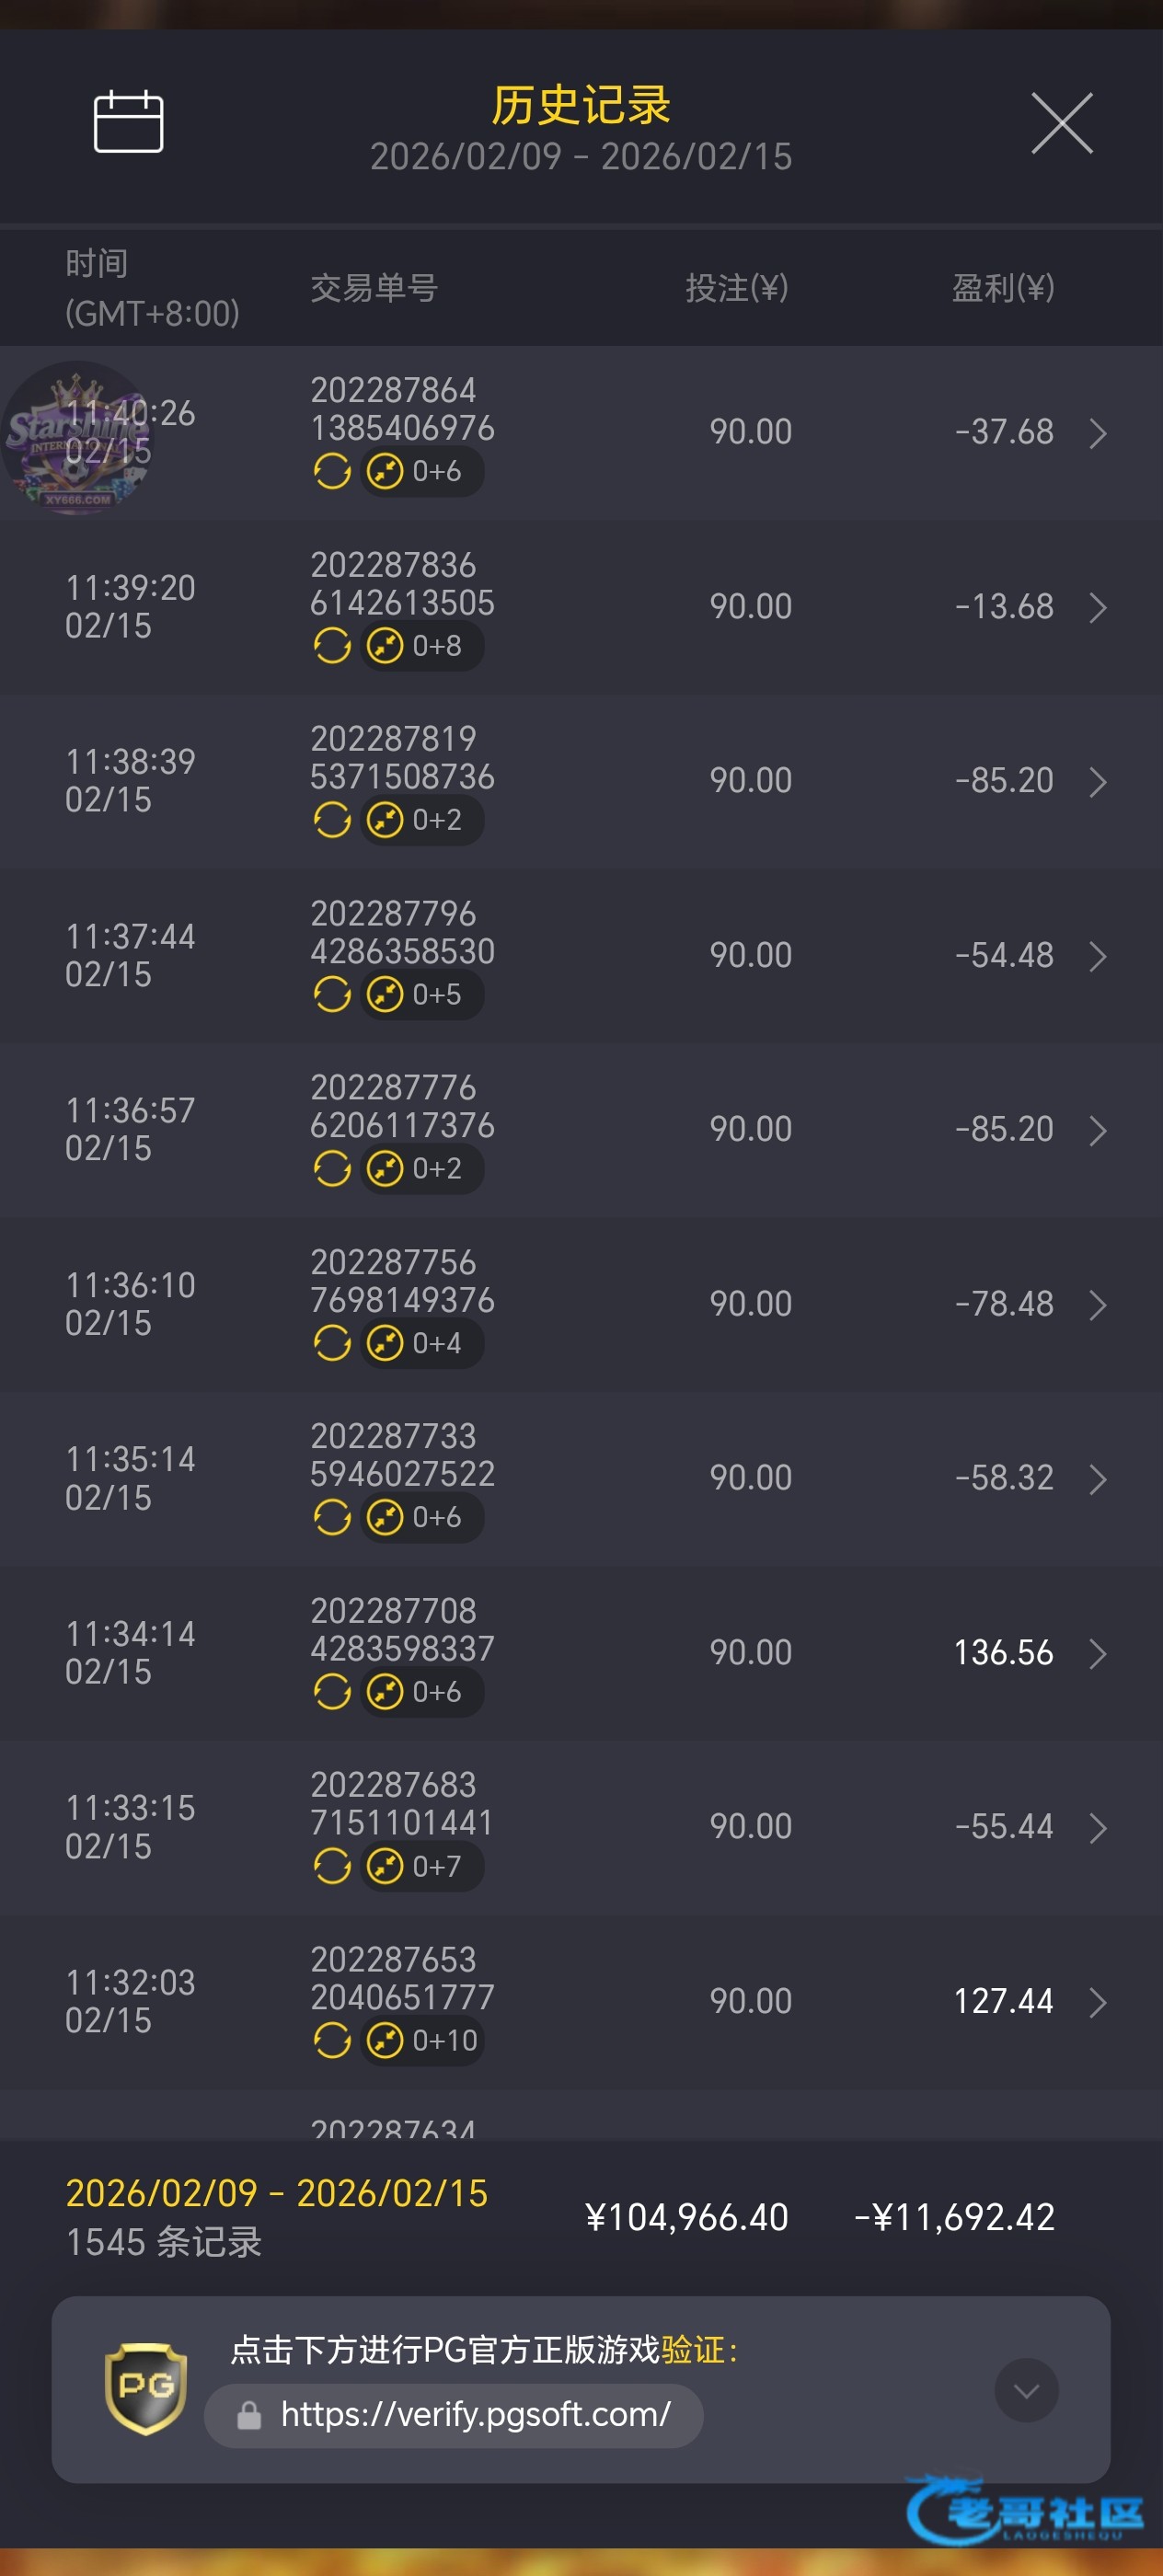Image resolution: width=1163 pixels, height=2576 pixels.
Task: Expand details for the 127.44 win
Action: coord(1097,2002)
